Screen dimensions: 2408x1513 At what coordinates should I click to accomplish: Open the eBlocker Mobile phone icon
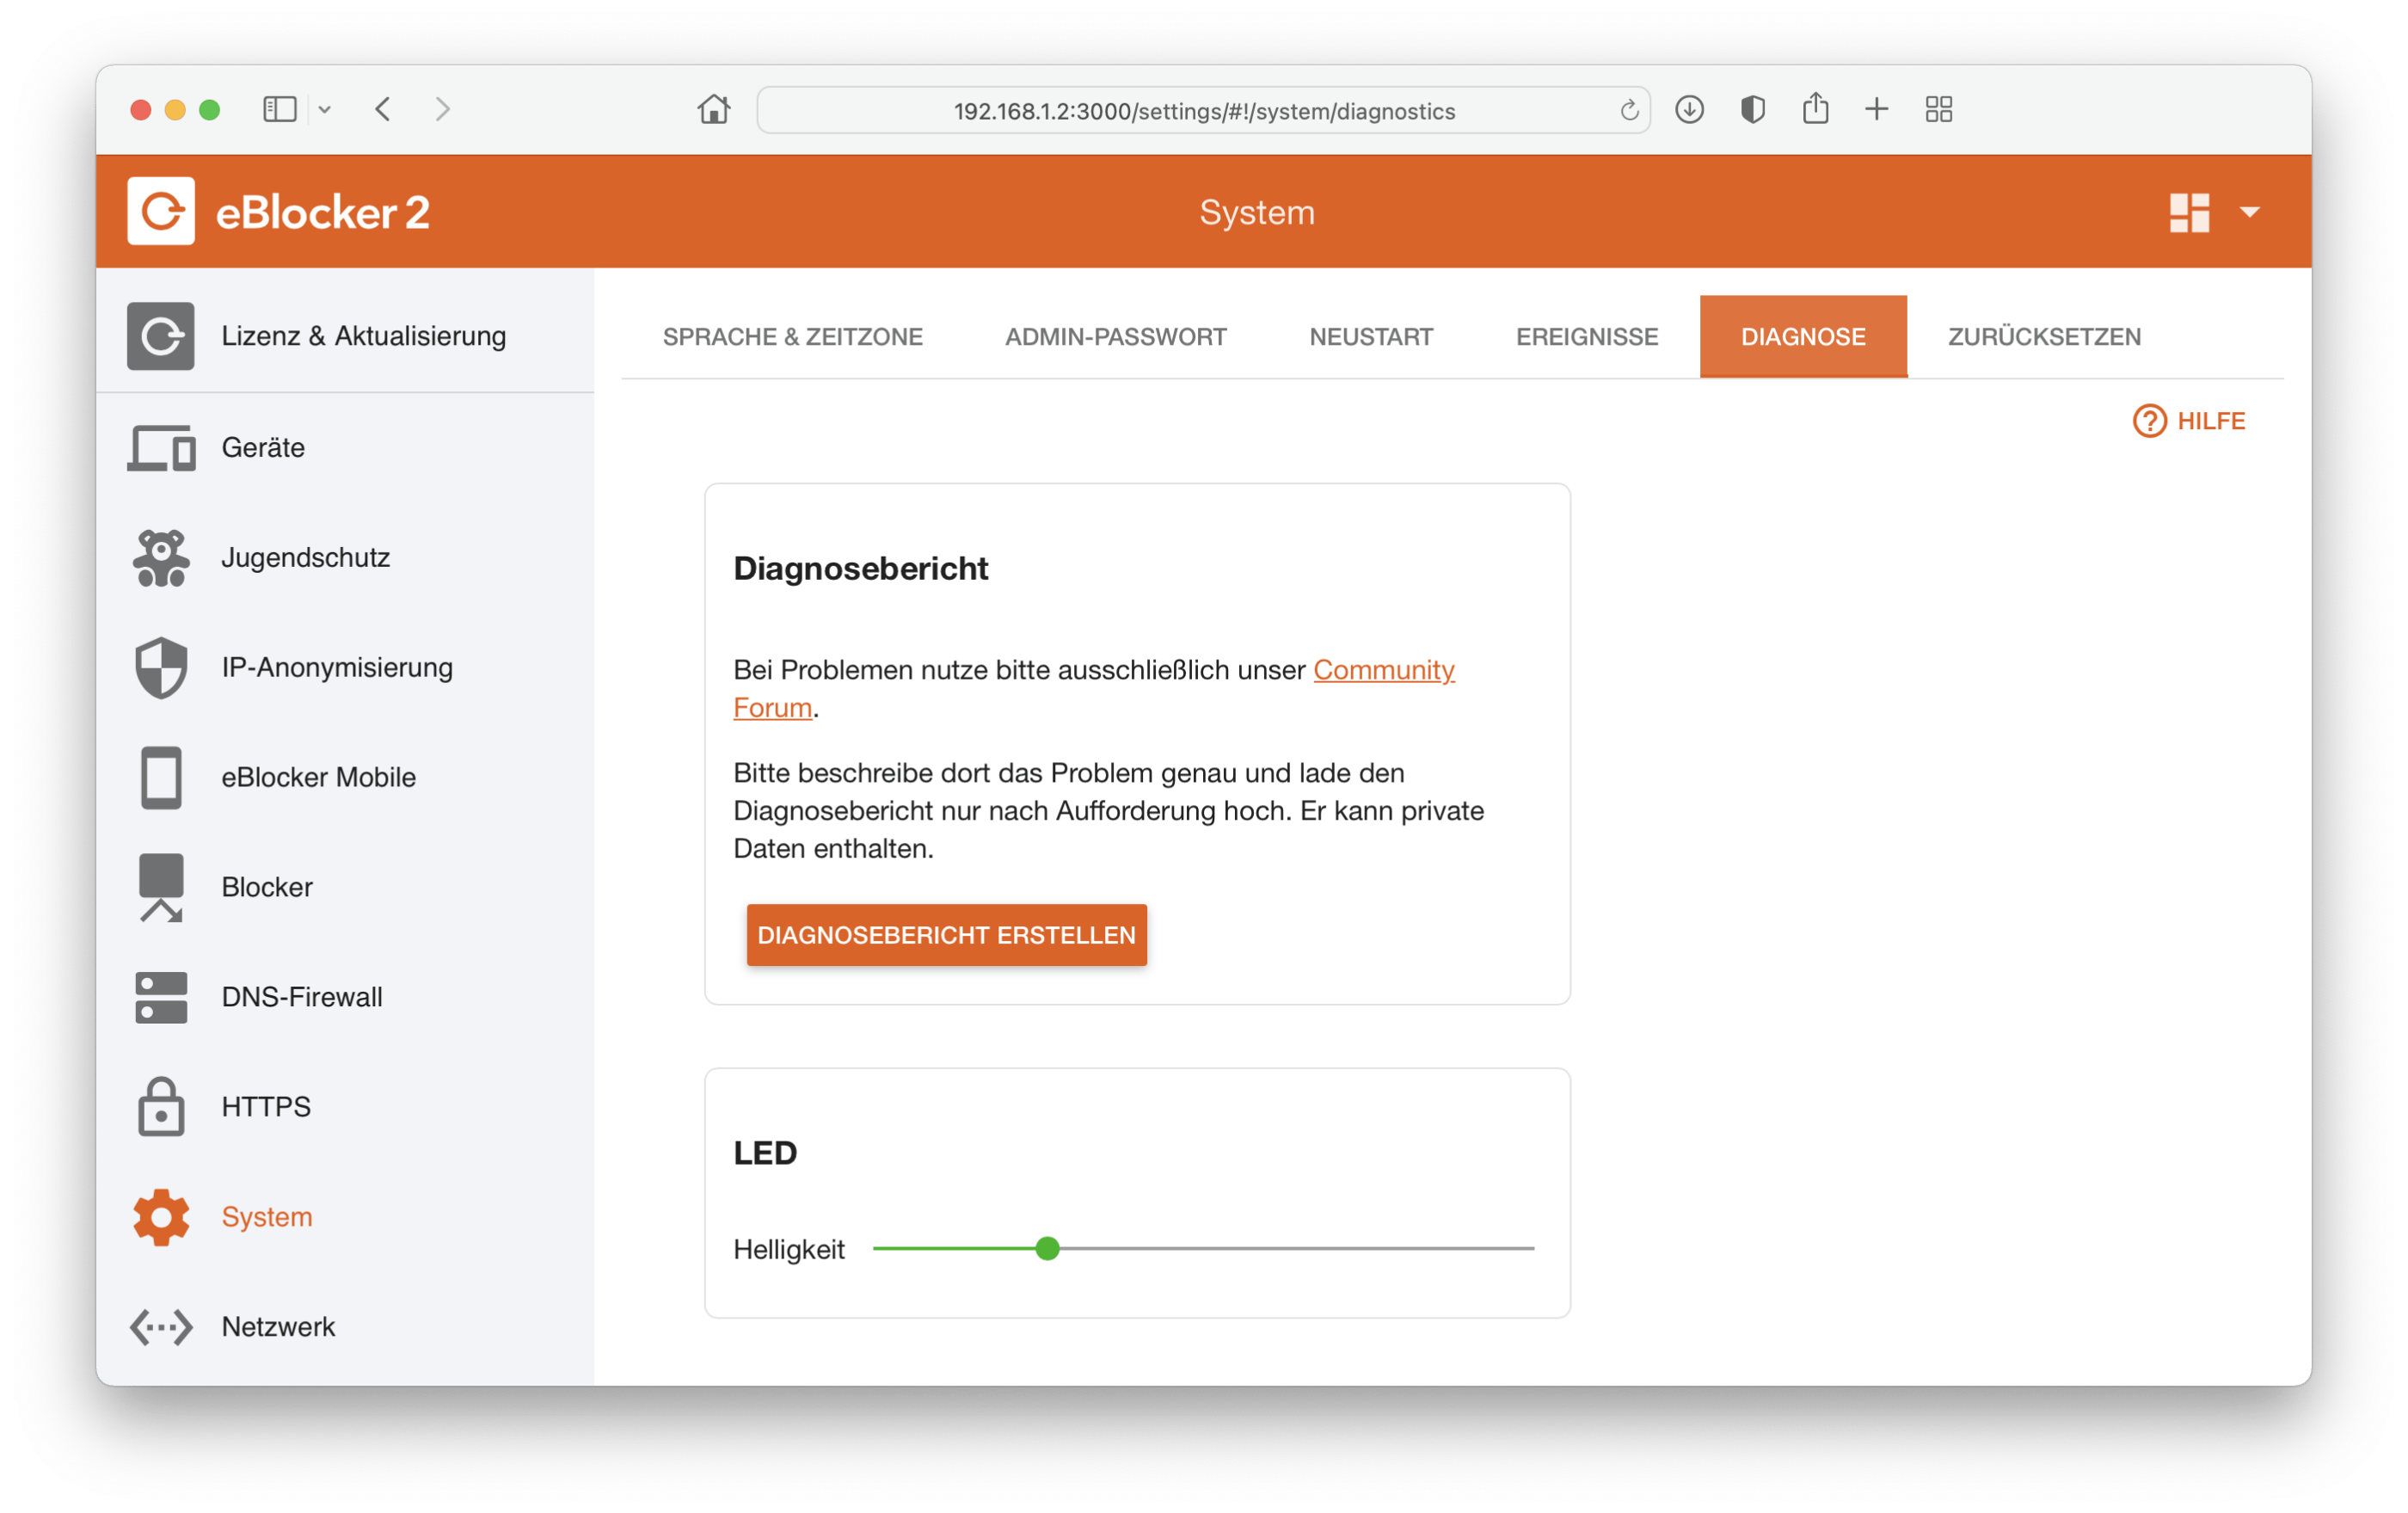(x=161, y=777)
